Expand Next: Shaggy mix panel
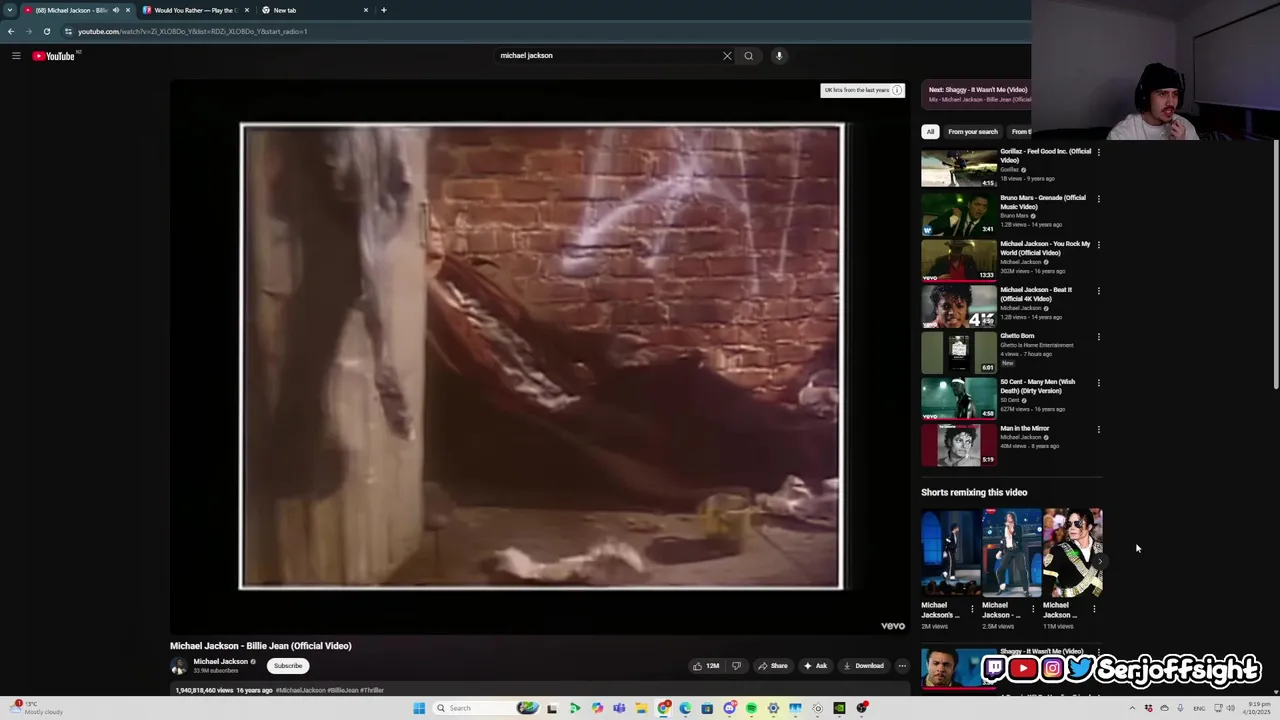 (976, 94)
